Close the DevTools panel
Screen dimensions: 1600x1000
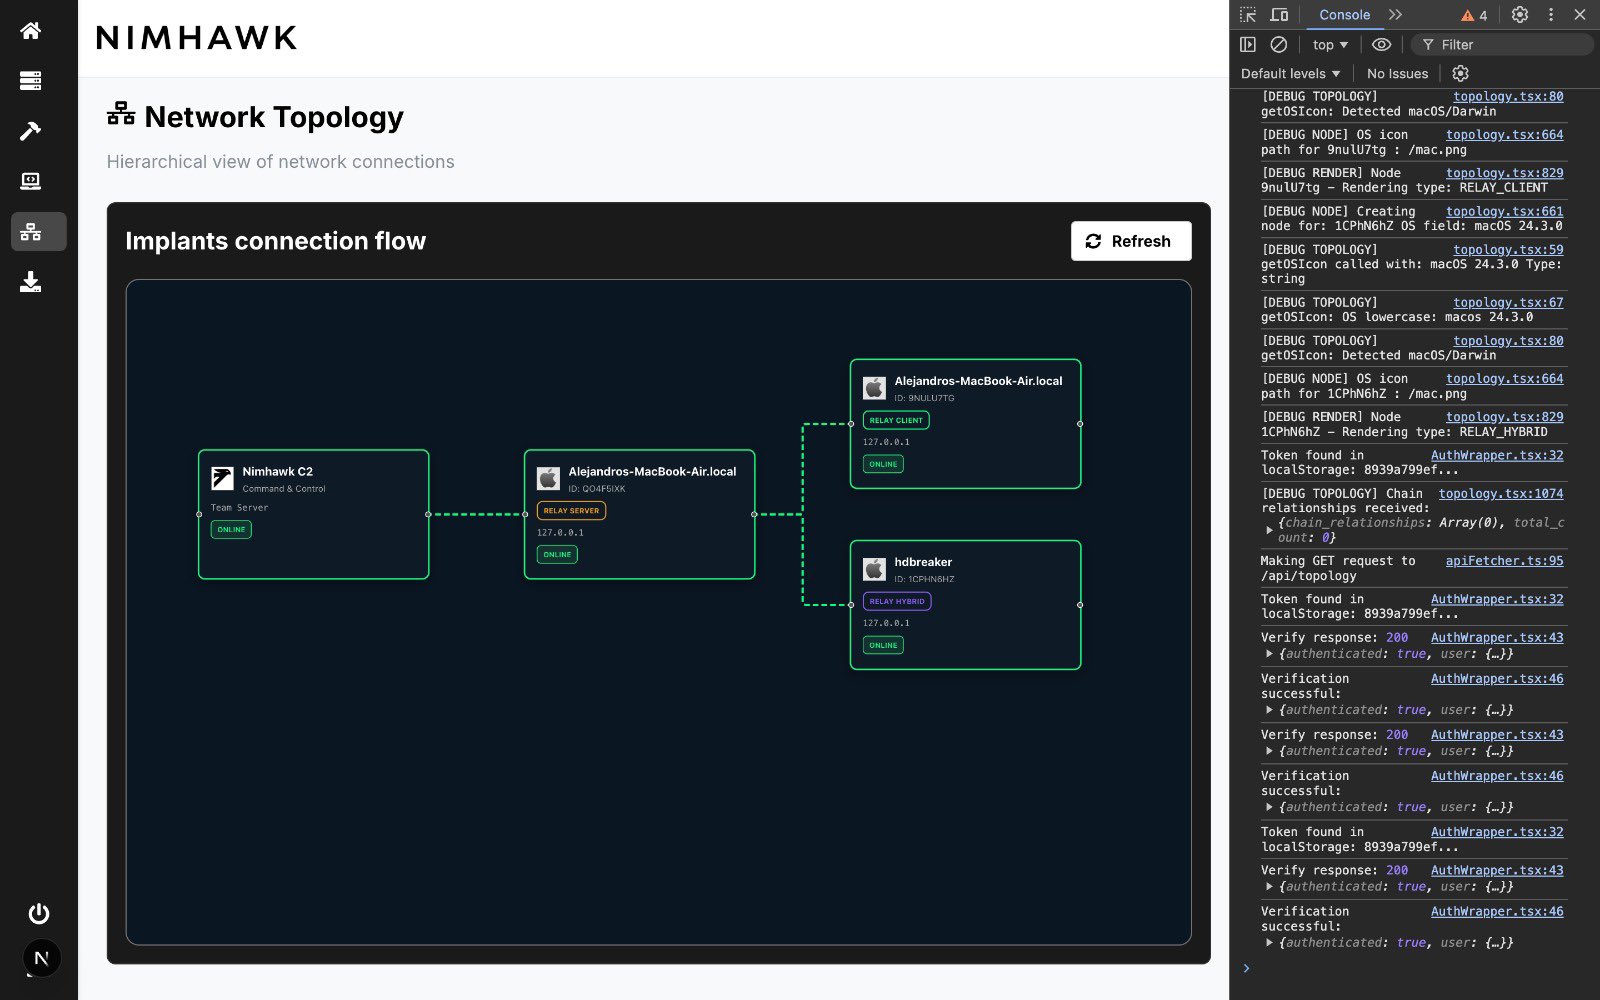click(1580, 15)
